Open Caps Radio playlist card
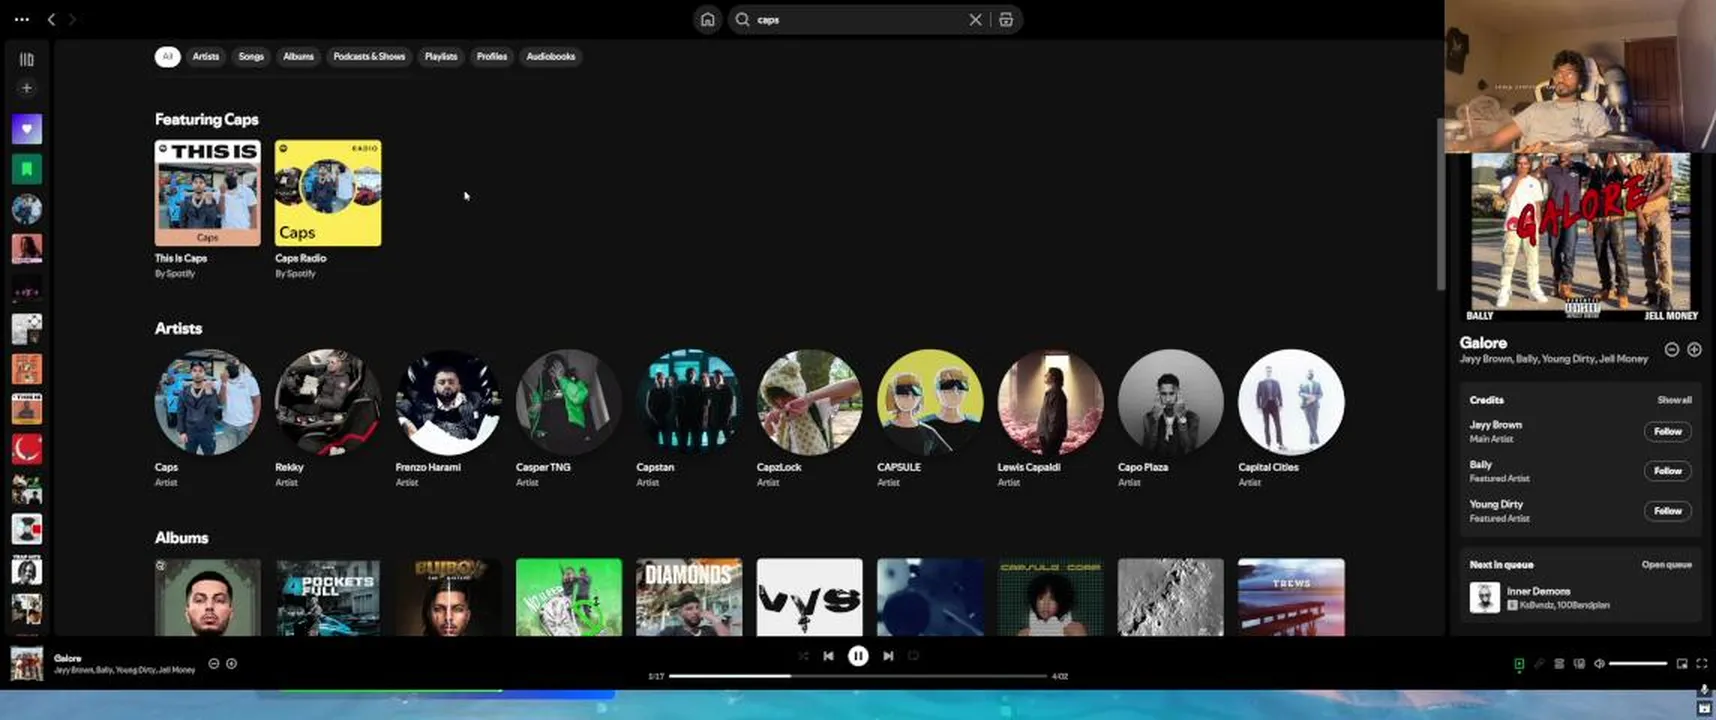The image size is (1716, 720). (x=328, y=209)
